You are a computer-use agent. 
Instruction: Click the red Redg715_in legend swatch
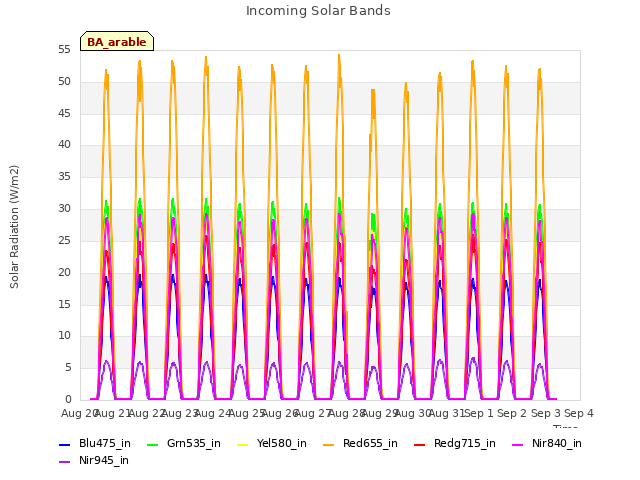tap(420, 444)
